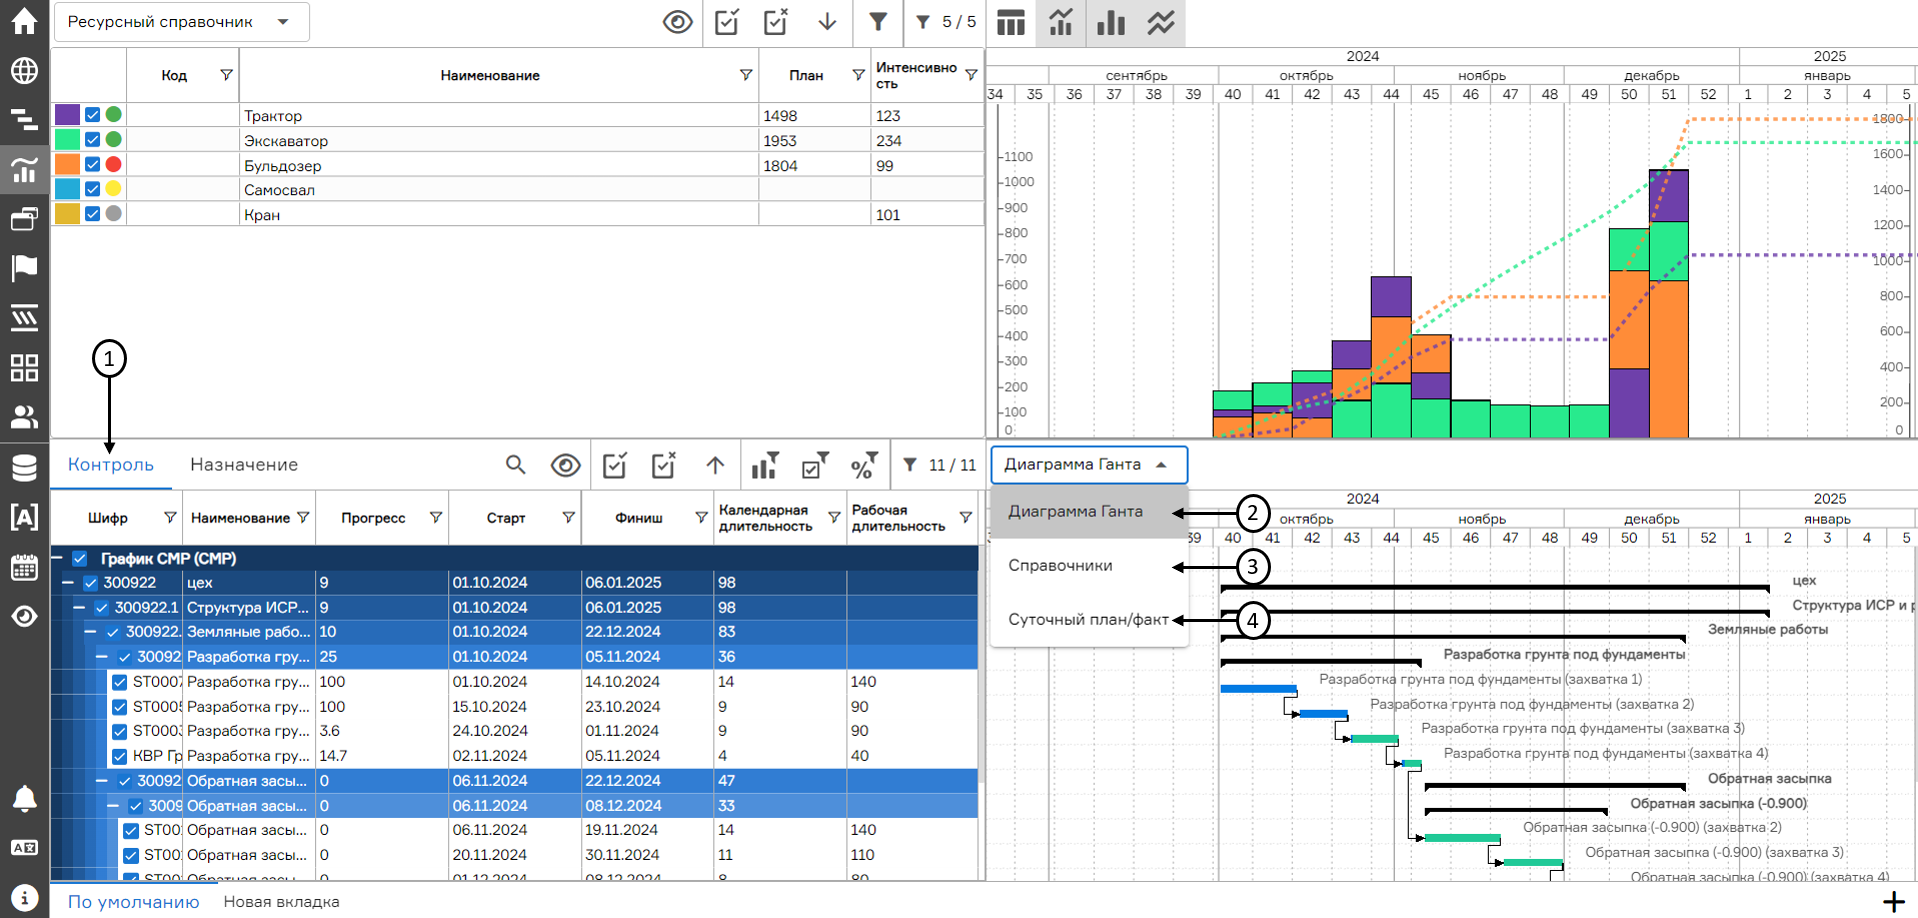Open the database icon in sidebar
Screen dimensions: 1918x918
(x=24, y=467)
